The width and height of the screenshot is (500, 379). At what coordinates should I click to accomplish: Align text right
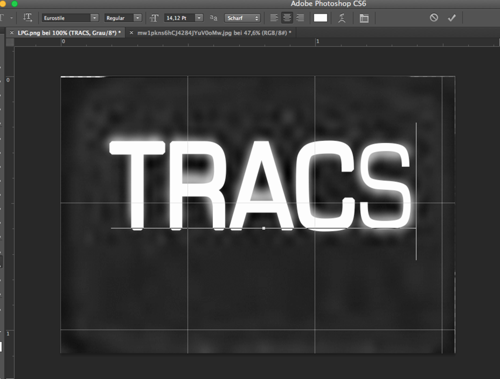(x=300, y=18)
